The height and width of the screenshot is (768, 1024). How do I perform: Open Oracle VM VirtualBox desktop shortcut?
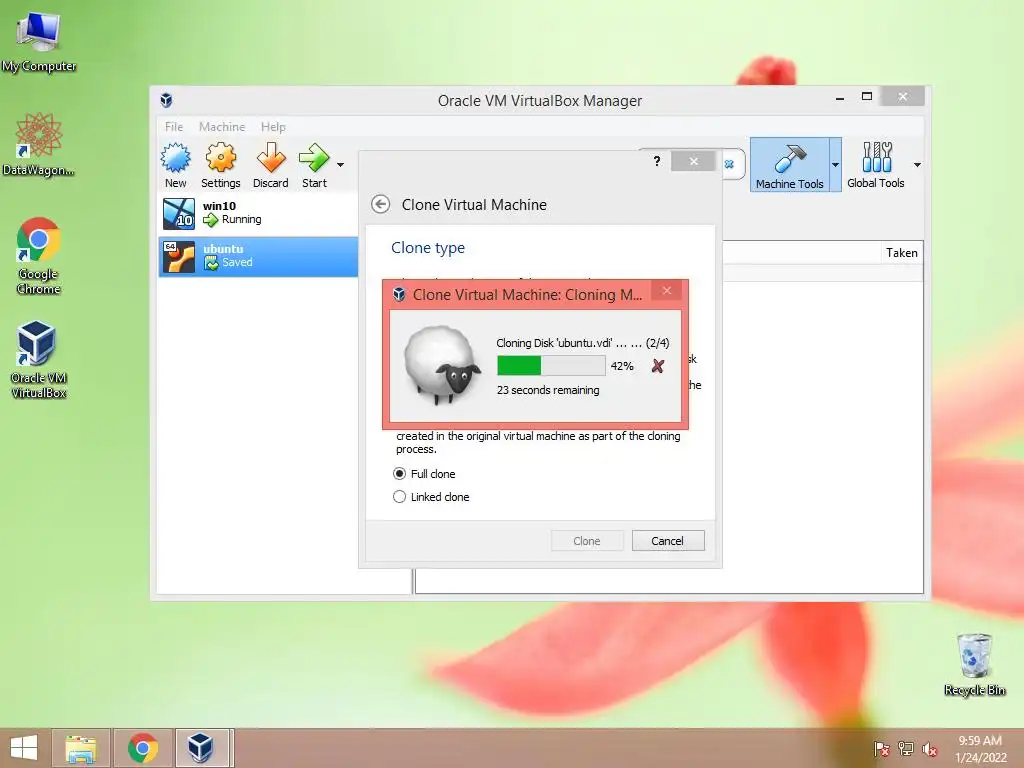coord(39,359)
